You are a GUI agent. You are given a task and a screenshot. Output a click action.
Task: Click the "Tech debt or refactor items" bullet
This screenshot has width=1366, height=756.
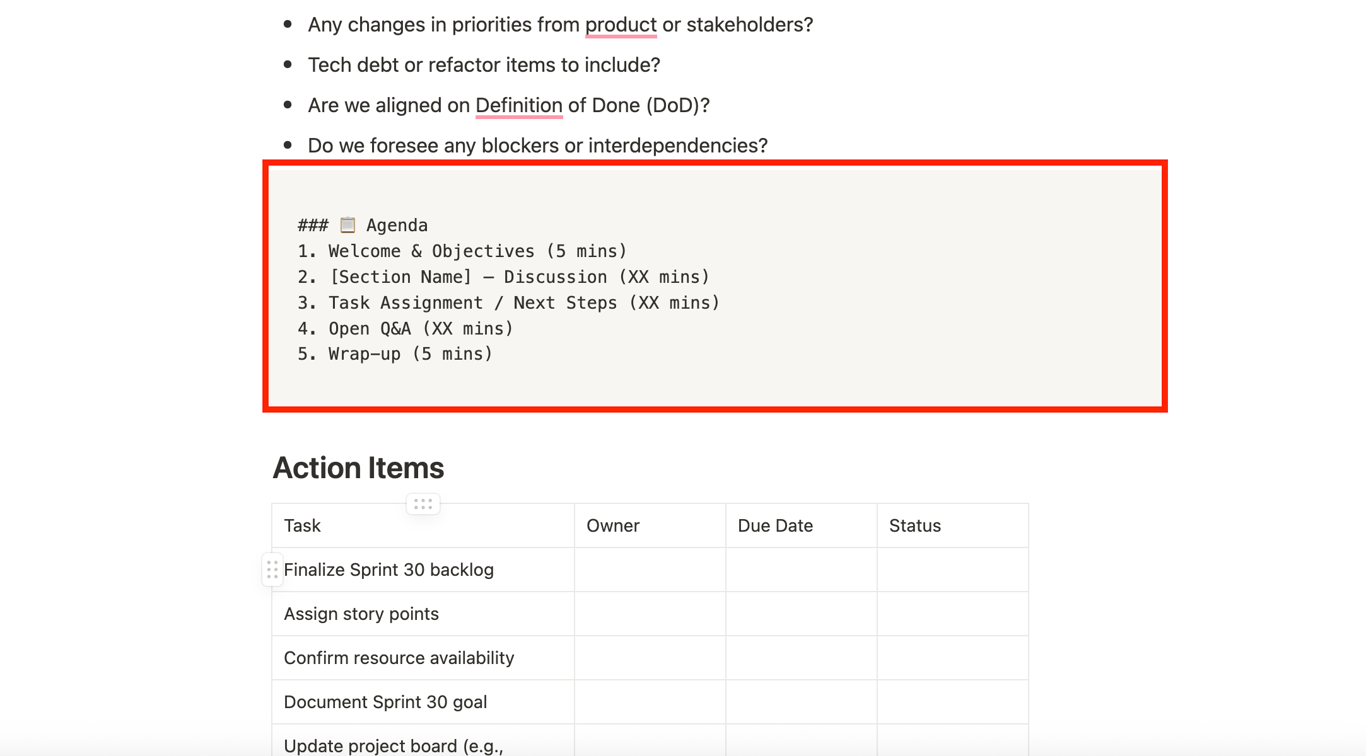(x=483, y=65)
